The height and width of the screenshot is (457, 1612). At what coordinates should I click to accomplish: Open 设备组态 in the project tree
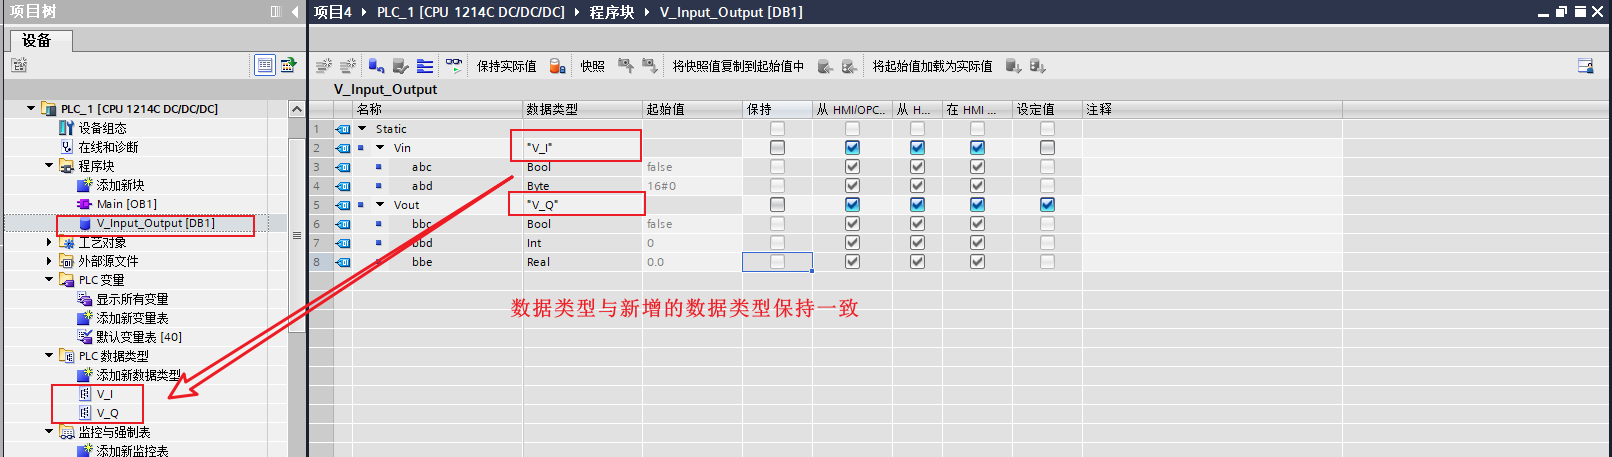pos(102,128)
